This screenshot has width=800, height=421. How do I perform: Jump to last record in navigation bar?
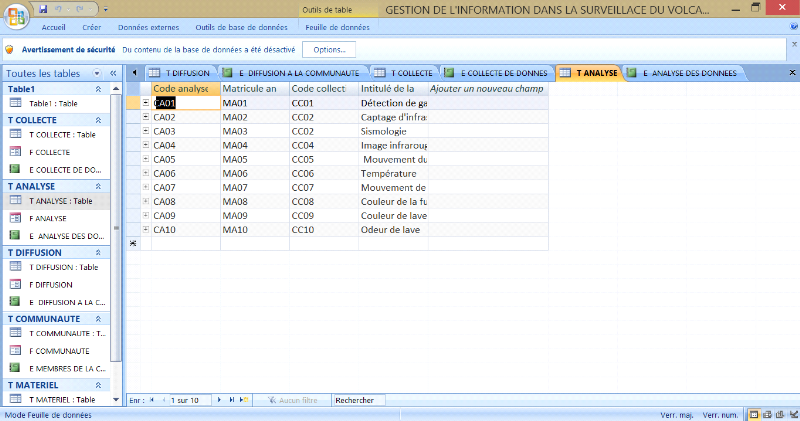pos(232,400)
